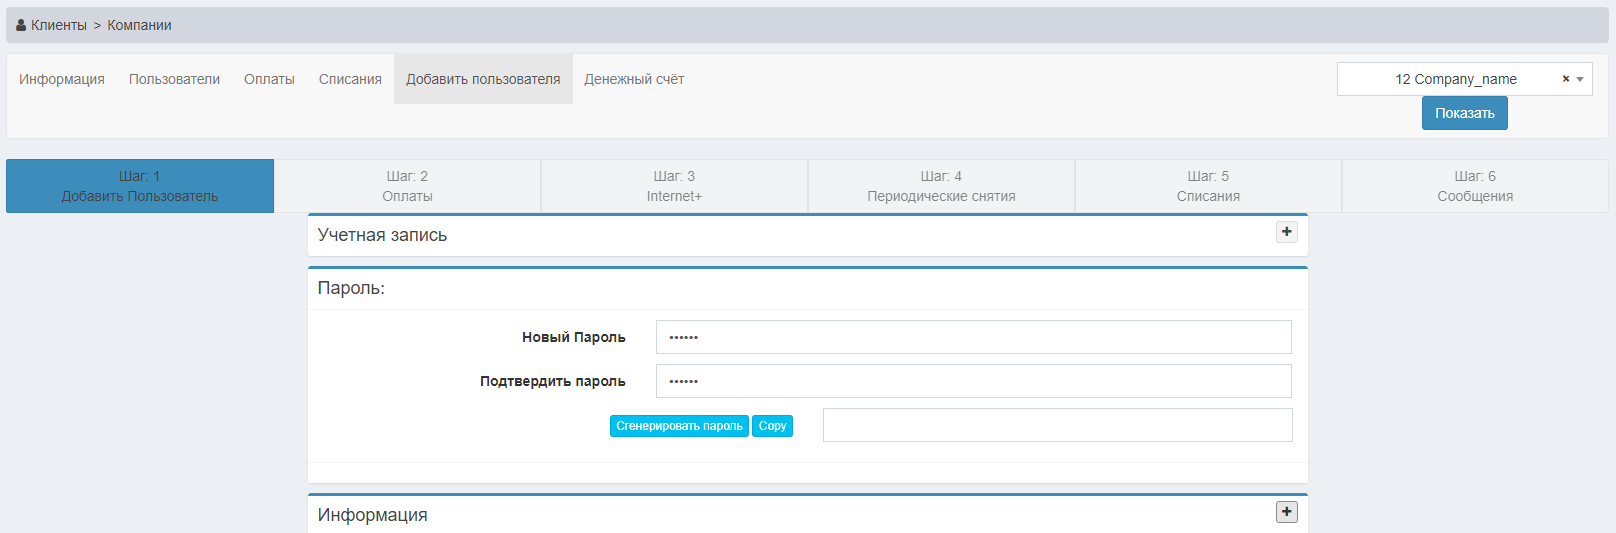Image resolution: width=1616 pixels, height=533 pixels.
Task: Expand the Учетная запись section plus icon
Action: (x=1286, y=232)
